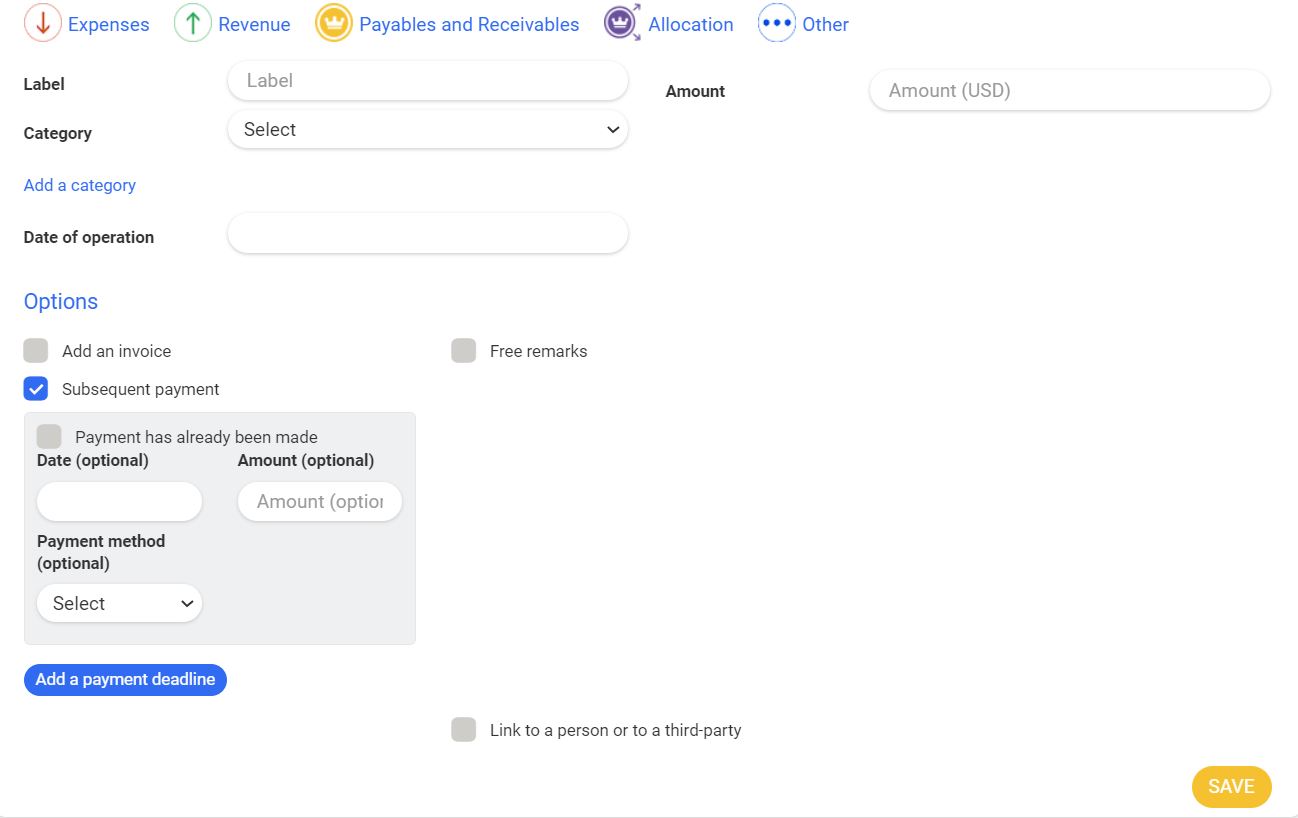Switch to the Revenue tab label
This screenshot has height=818, width=1298.
(x=254, y=25)
